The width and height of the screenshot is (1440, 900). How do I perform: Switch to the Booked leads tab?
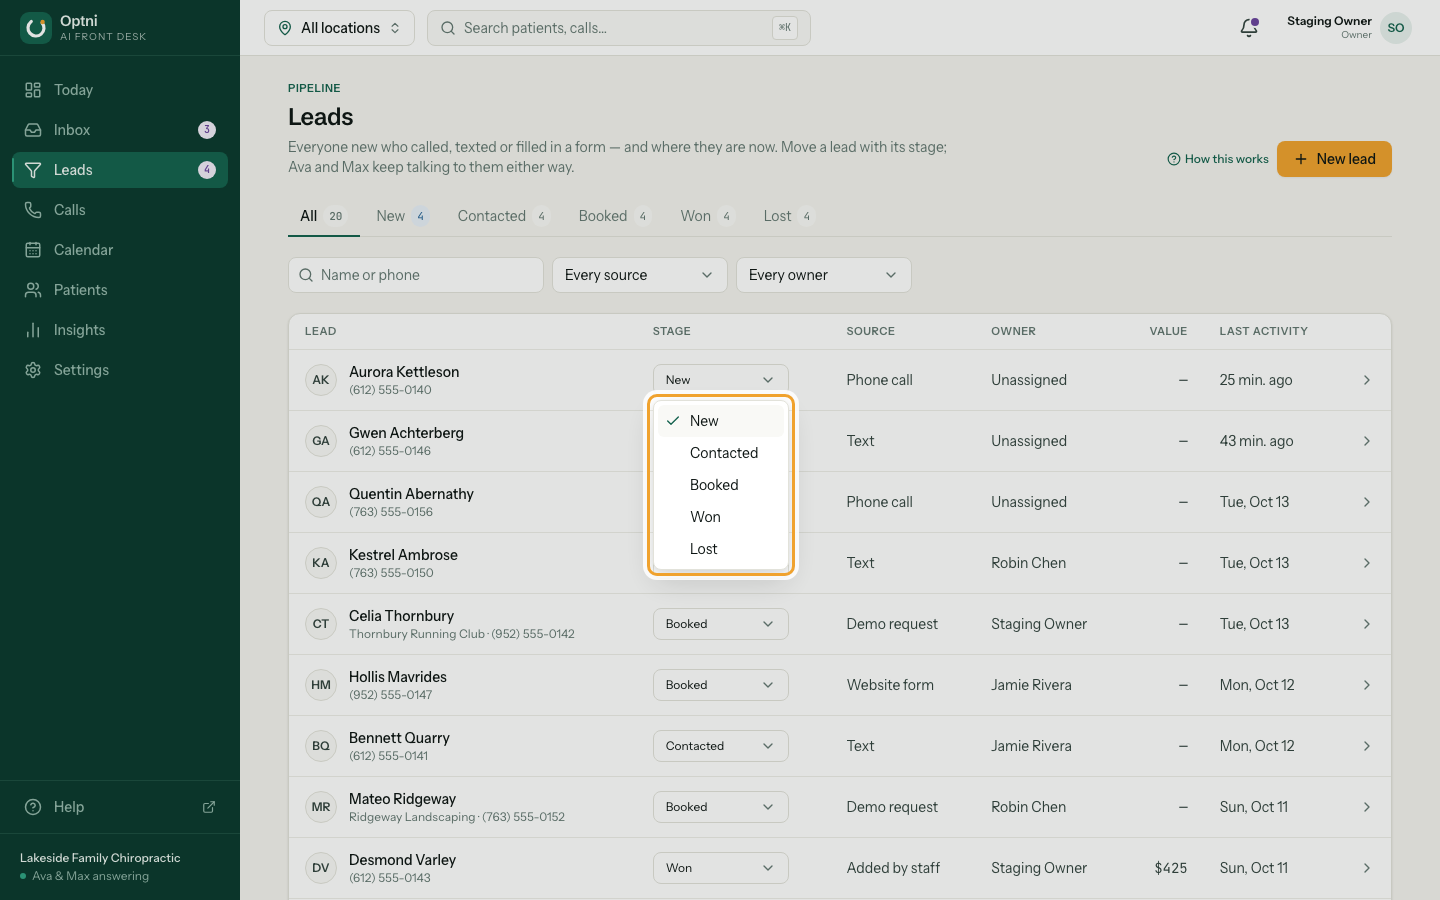click(x=614, y=216)
